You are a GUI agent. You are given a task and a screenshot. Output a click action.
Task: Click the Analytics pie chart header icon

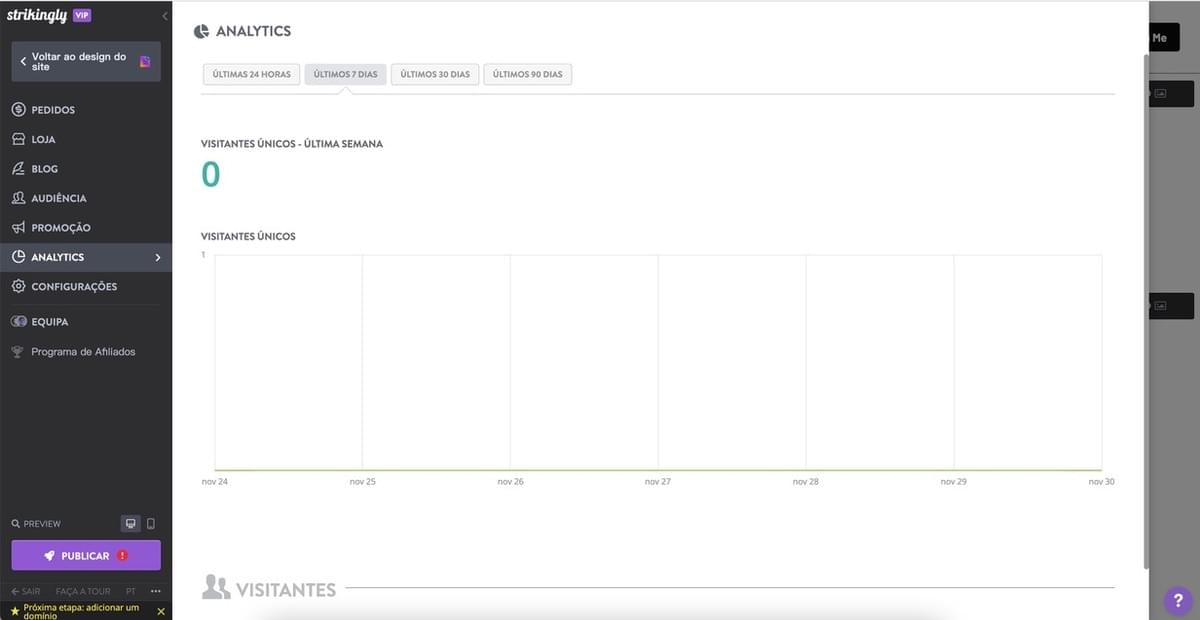201,32
